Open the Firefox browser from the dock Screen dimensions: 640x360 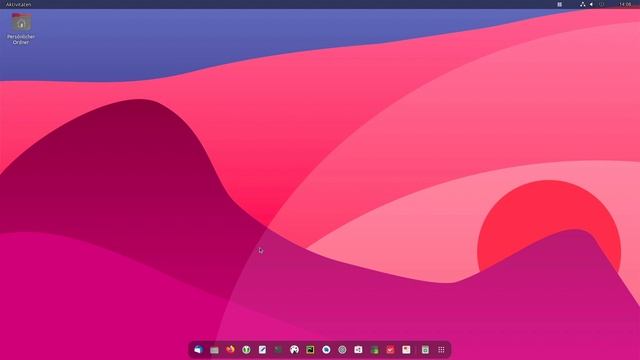click(230, 350)
